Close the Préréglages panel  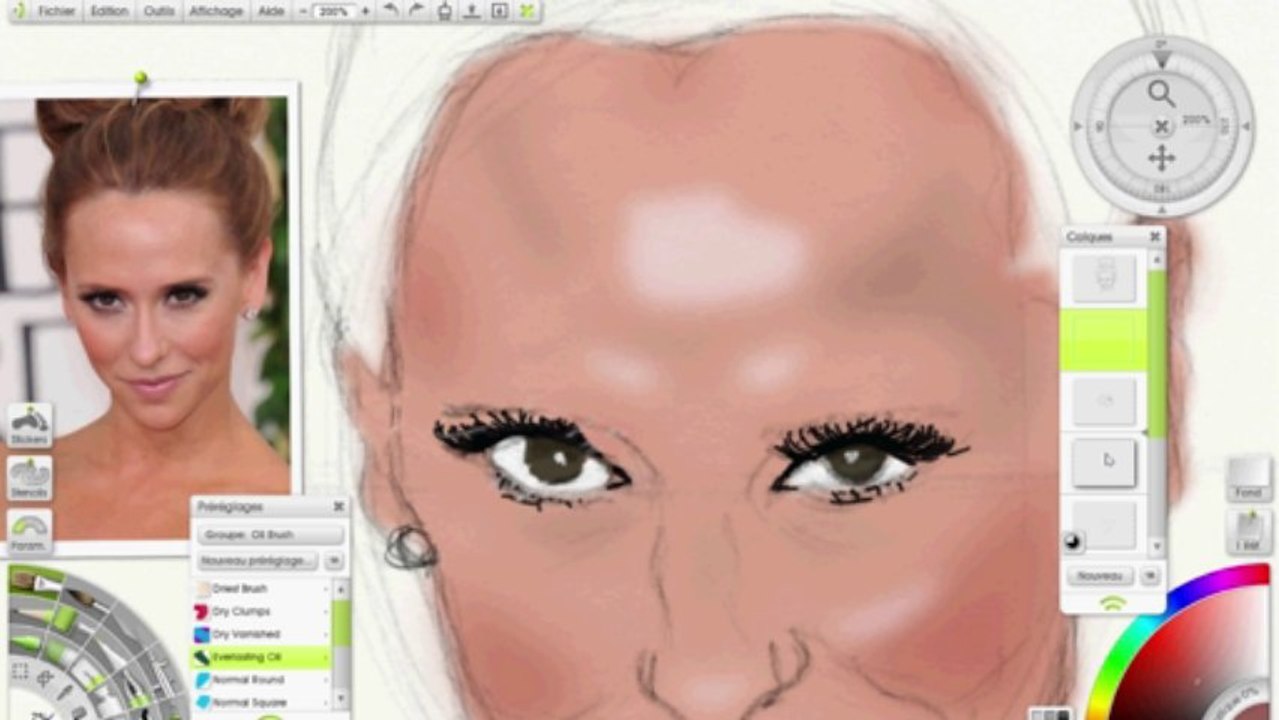[x=339, y=507]
